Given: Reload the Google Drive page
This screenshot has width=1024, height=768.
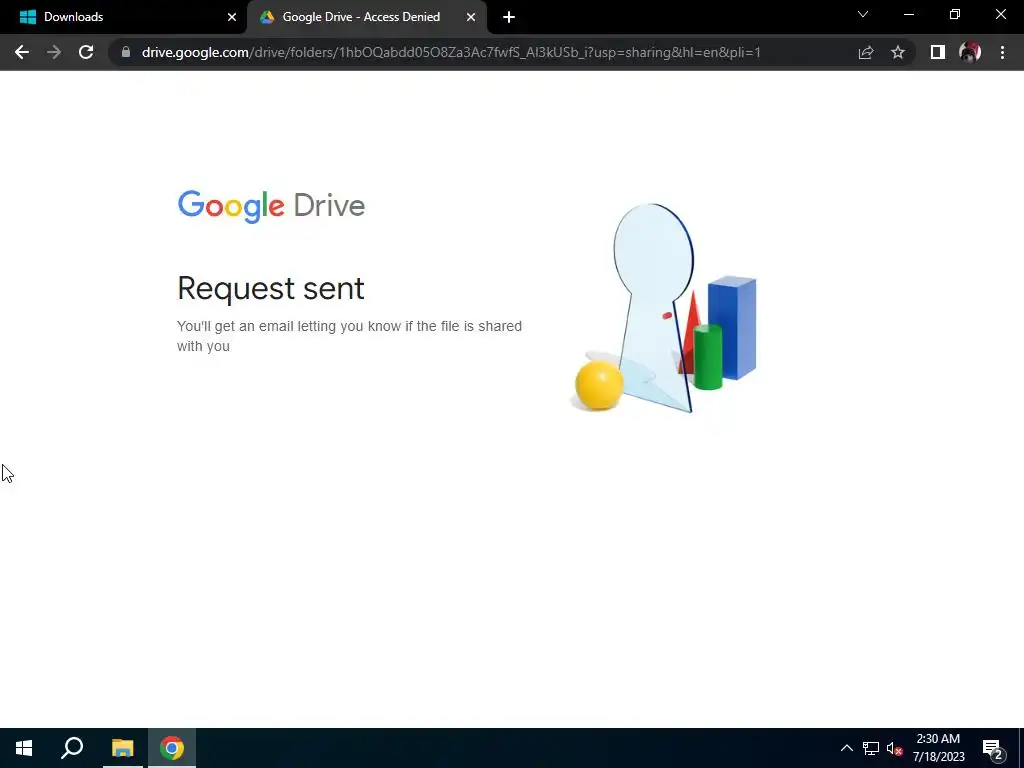Looking at the screenshot, I should click(x=86, y=52).
